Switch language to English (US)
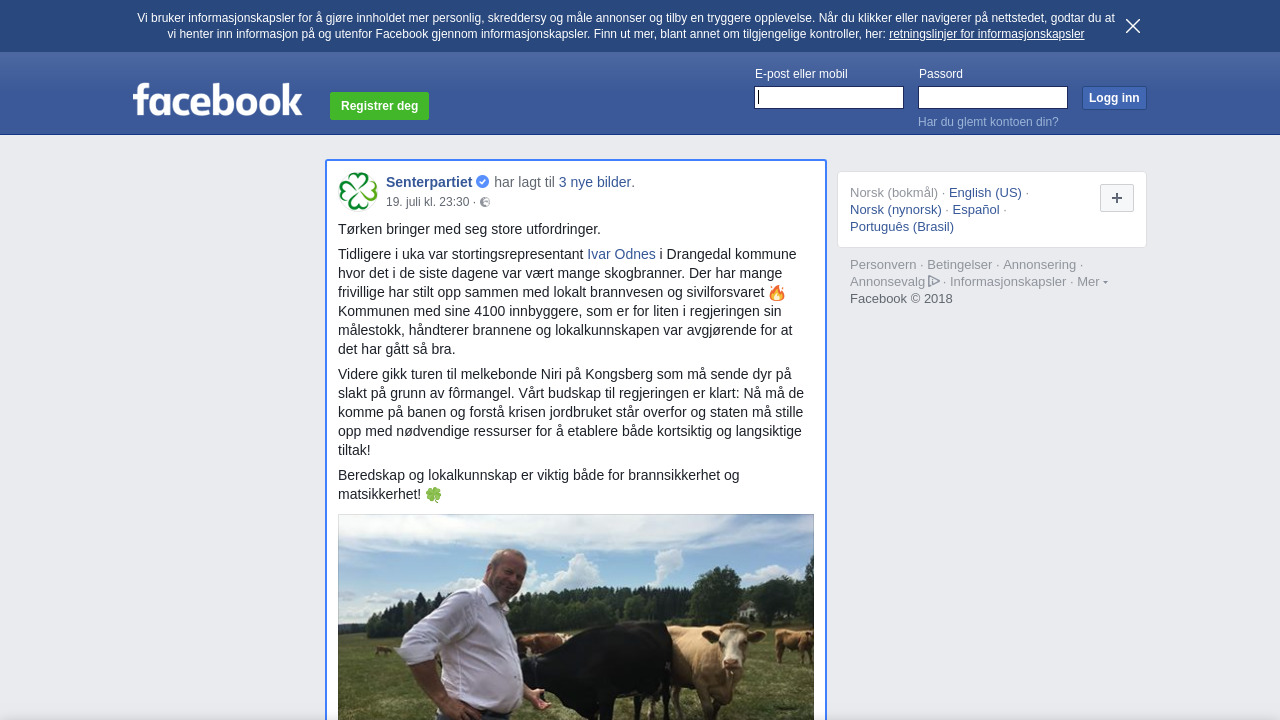 point(985,193)
